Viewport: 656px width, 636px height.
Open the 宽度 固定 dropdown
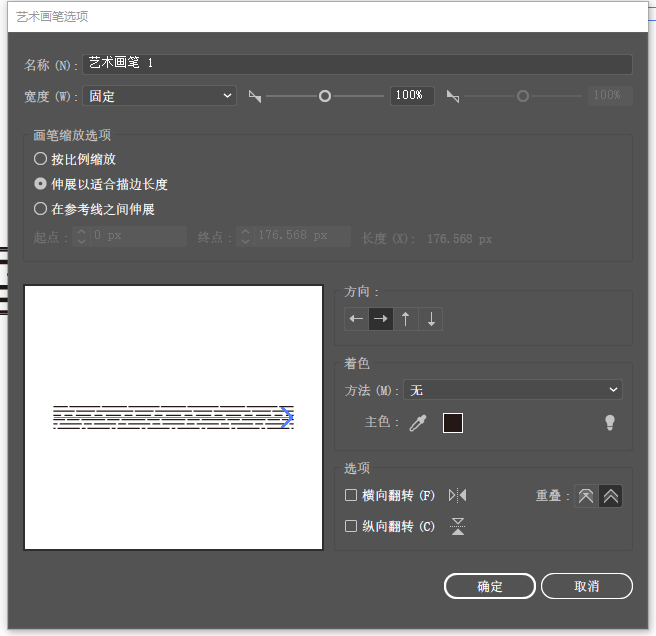coord(159,96)
